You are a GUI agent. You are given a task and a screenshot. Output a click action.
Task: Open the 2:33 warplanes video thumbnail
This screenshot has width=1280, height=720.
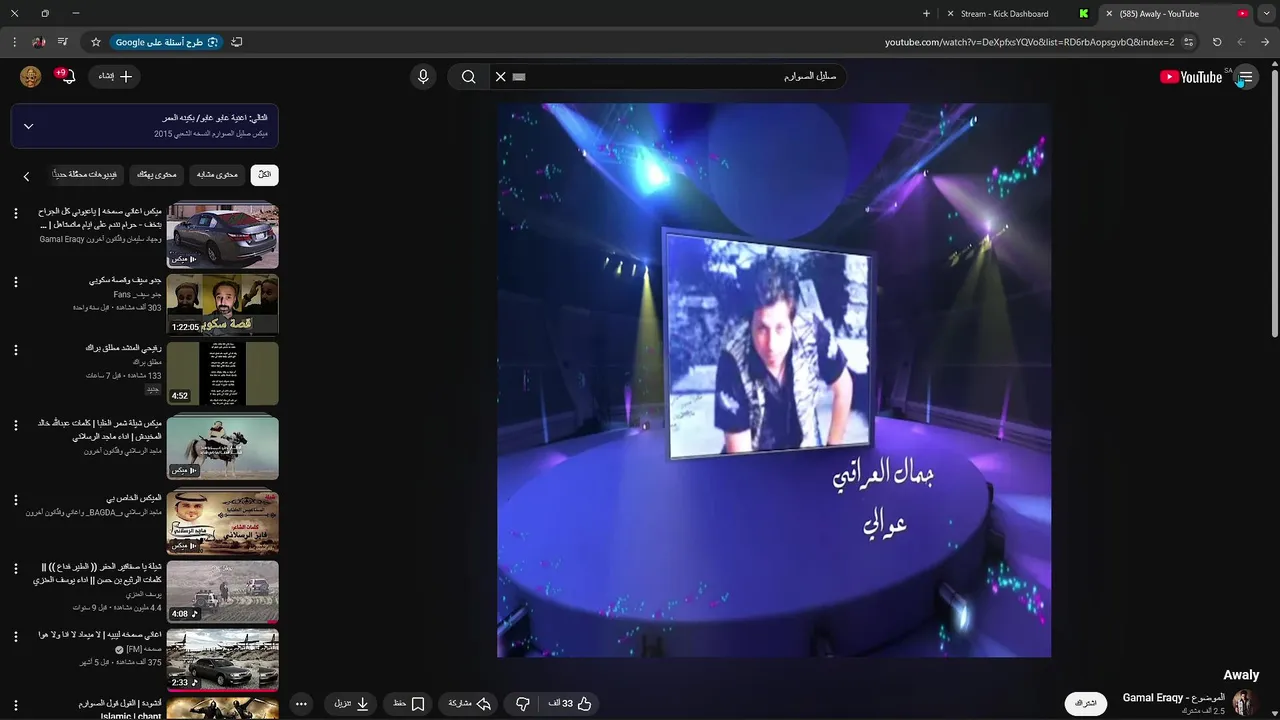pyautogui.click(x=222, y=660)
